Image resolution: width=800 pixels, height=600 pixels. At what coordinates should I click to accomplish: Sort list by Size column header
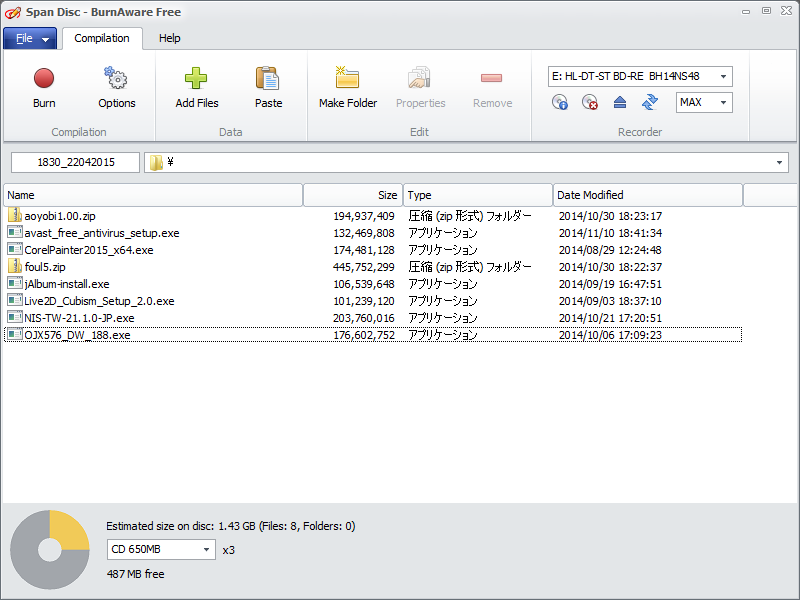pos(353,195)
